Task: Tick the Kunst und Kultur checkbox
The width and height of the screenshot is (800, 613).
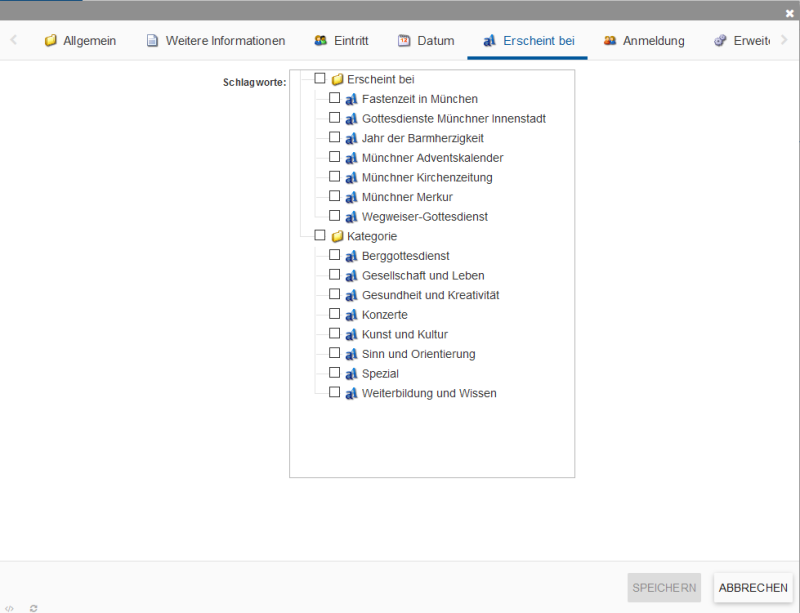Action: tap(335, 334)
